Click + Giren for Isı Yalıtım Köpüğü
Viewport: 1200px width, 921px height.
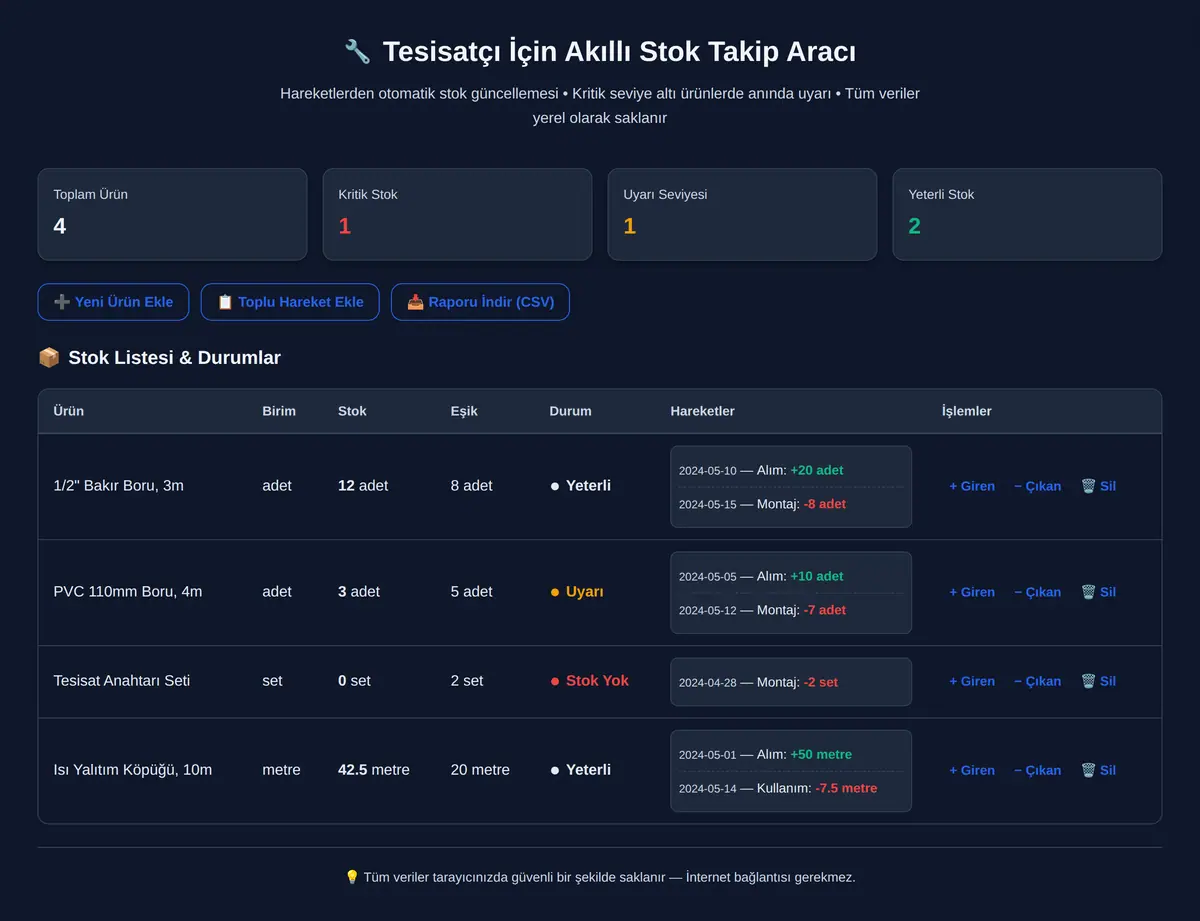[972, 770]
